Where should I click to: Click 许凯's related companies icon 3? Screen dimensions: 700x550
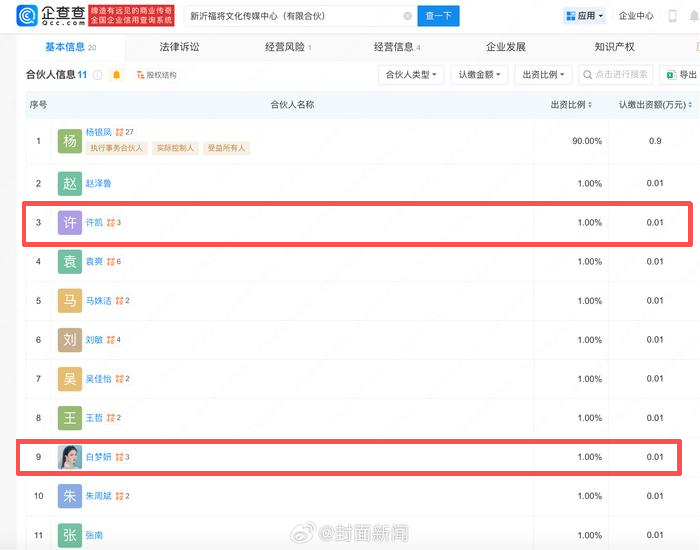click(114, 222)
